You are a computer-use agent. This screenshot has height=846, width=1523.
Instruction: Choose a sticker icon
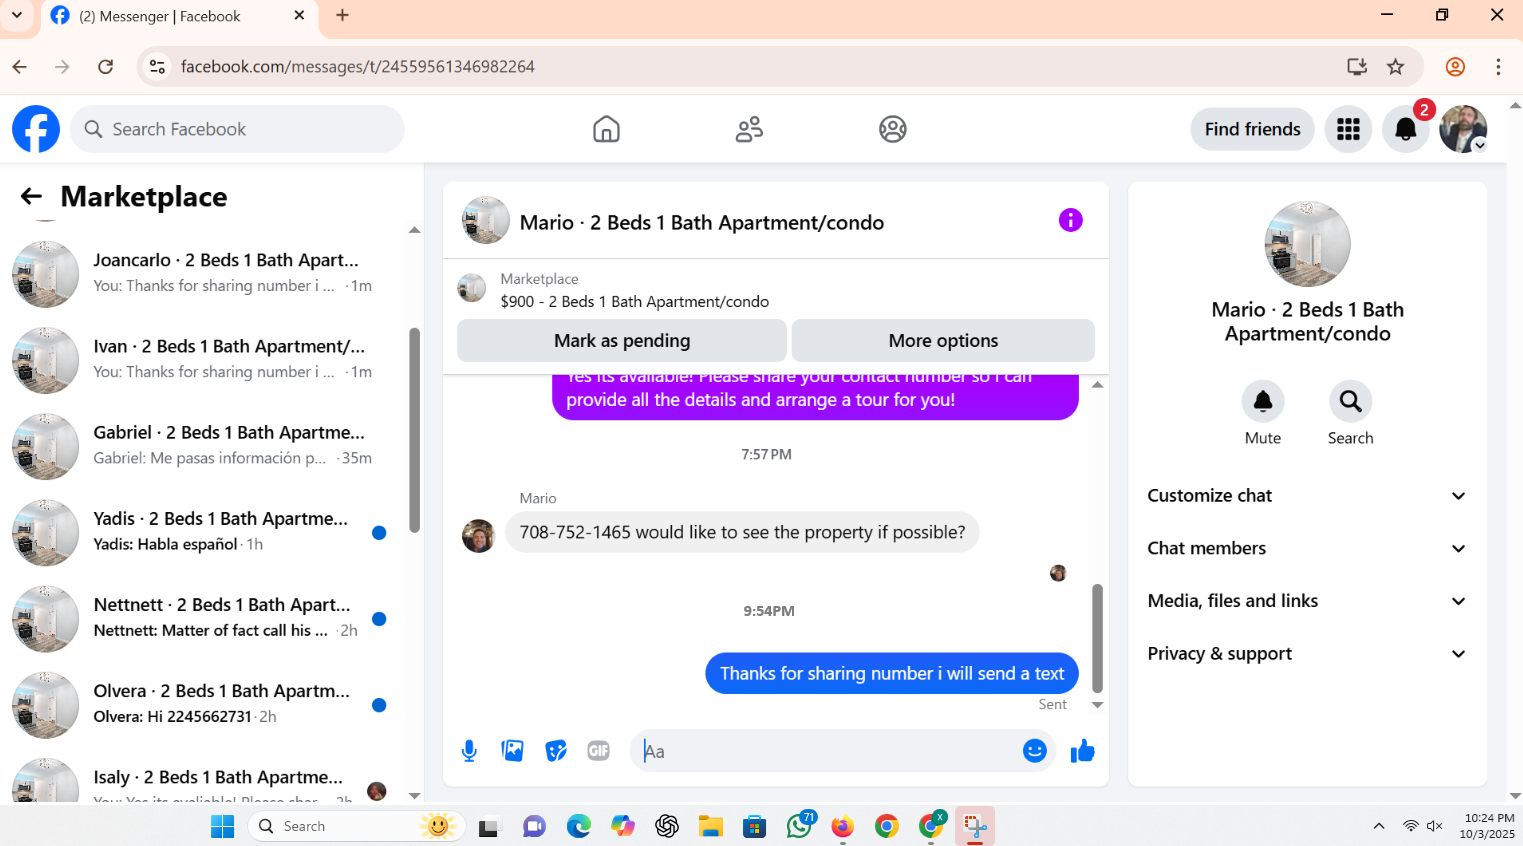556,751
